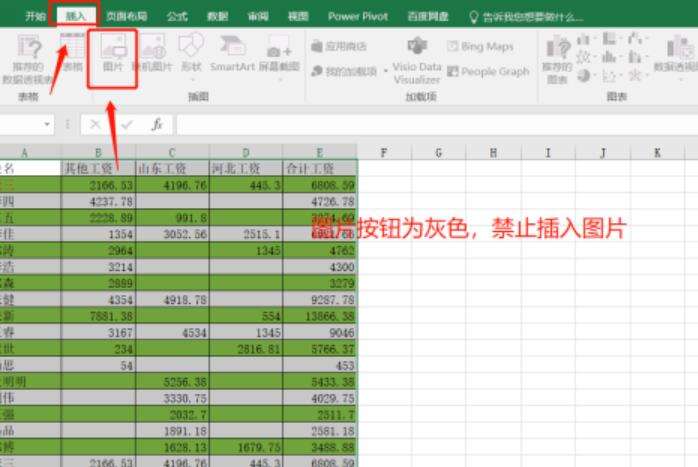The height and width of the screenshot is (467, 698).
Task: Expand the Name Box dropdown arrow
Action: pos(47,124)
